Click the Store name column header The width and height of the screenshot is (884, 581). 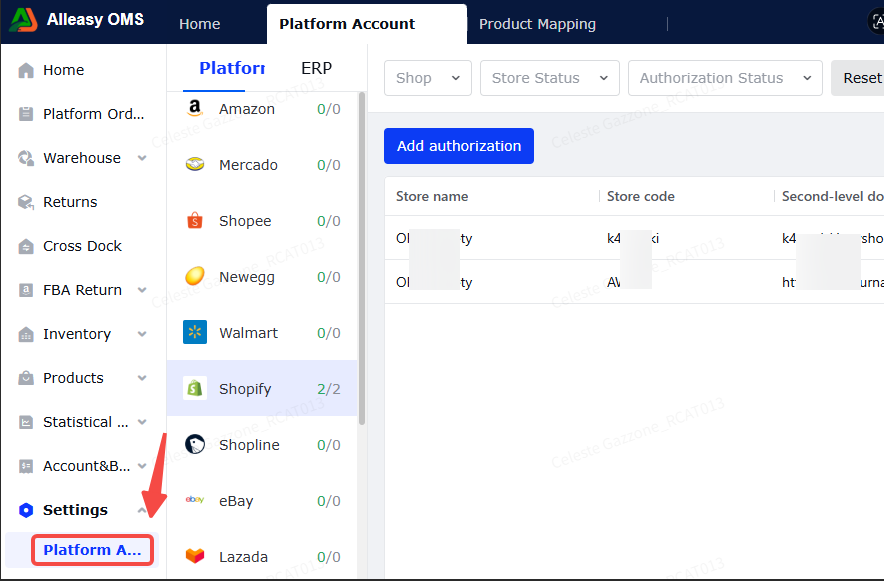click(432, 197)
